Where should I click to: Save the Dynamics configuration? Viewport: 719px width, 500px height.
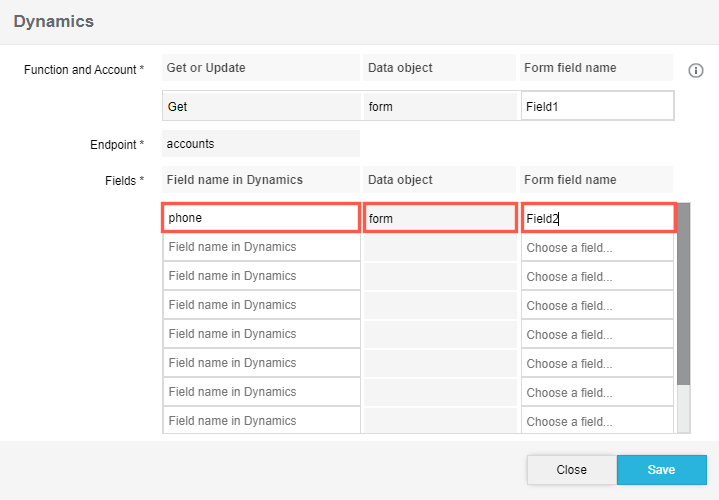661,470
